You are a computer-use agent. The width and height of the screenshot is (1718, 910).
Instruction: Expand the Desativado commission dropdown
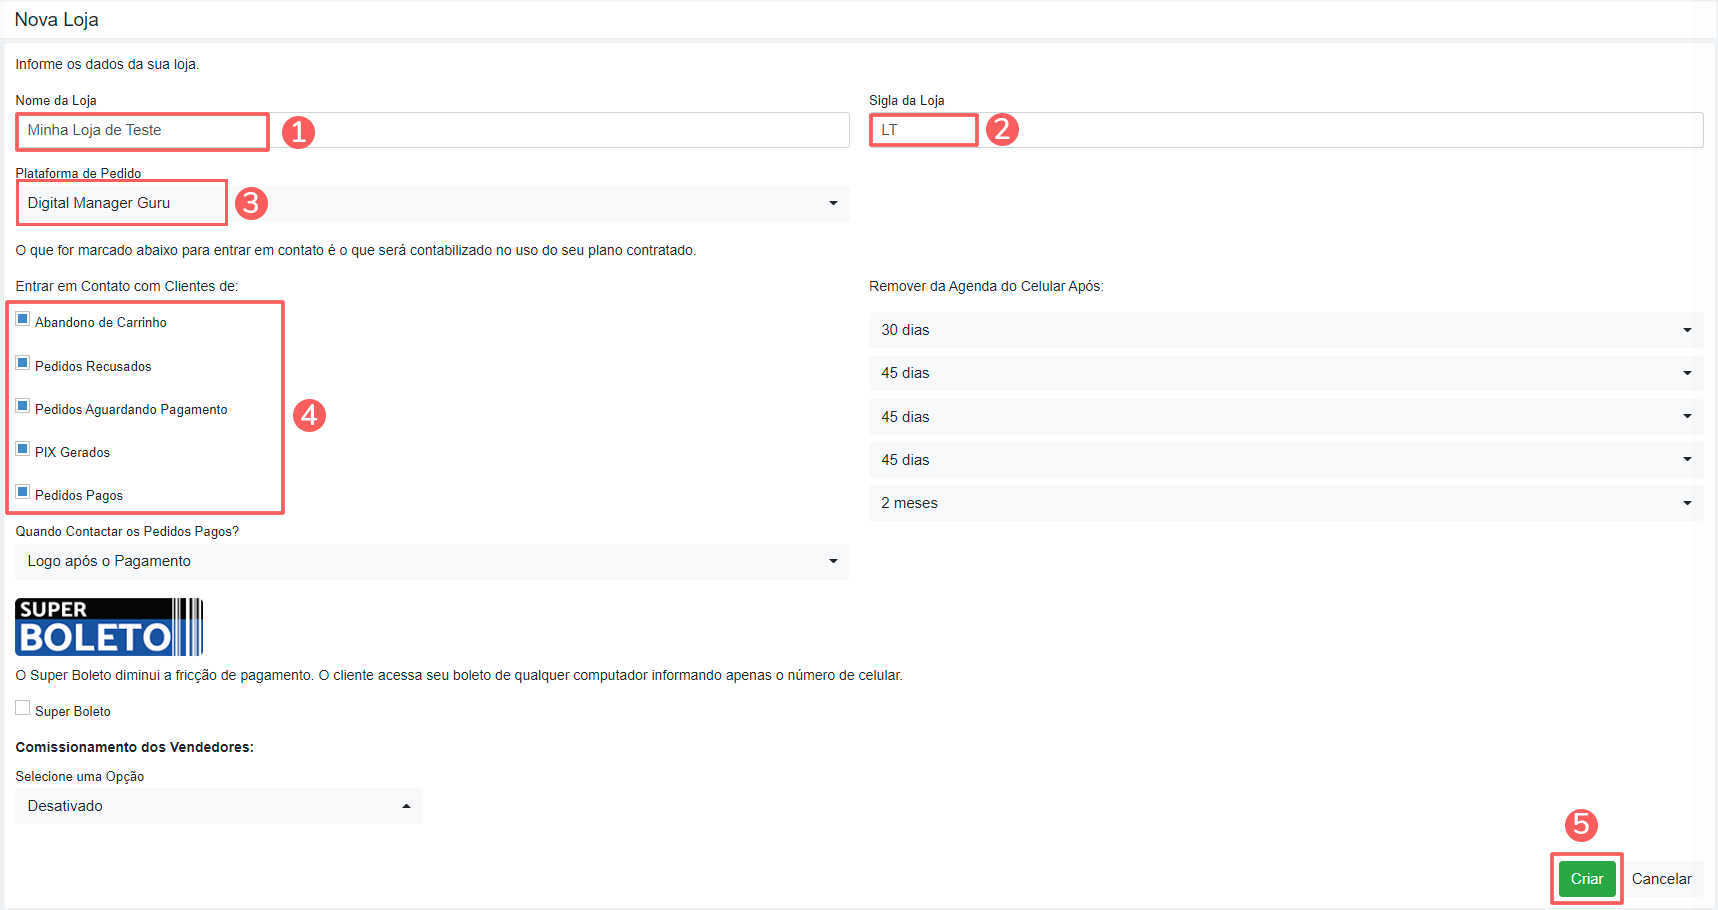pyautogui.click(x=218, y=806)
